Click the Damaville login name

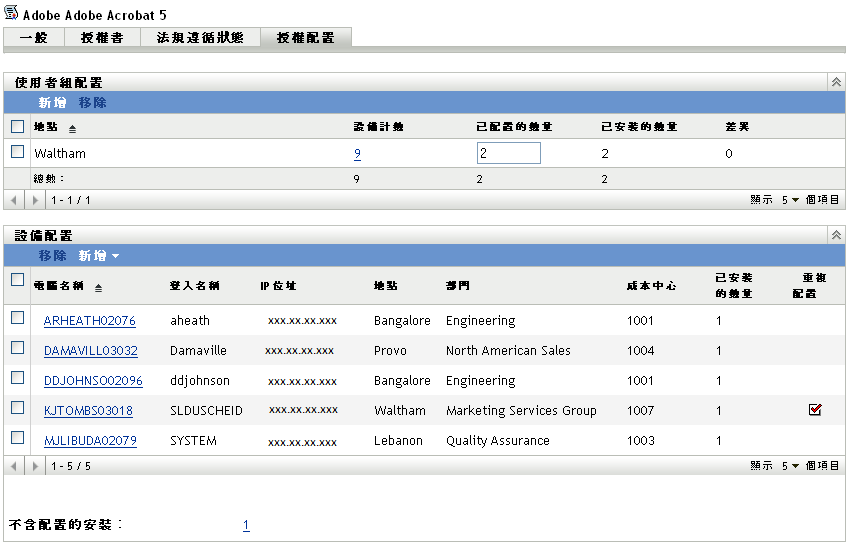pyautogui.click(x=198, y=350)
